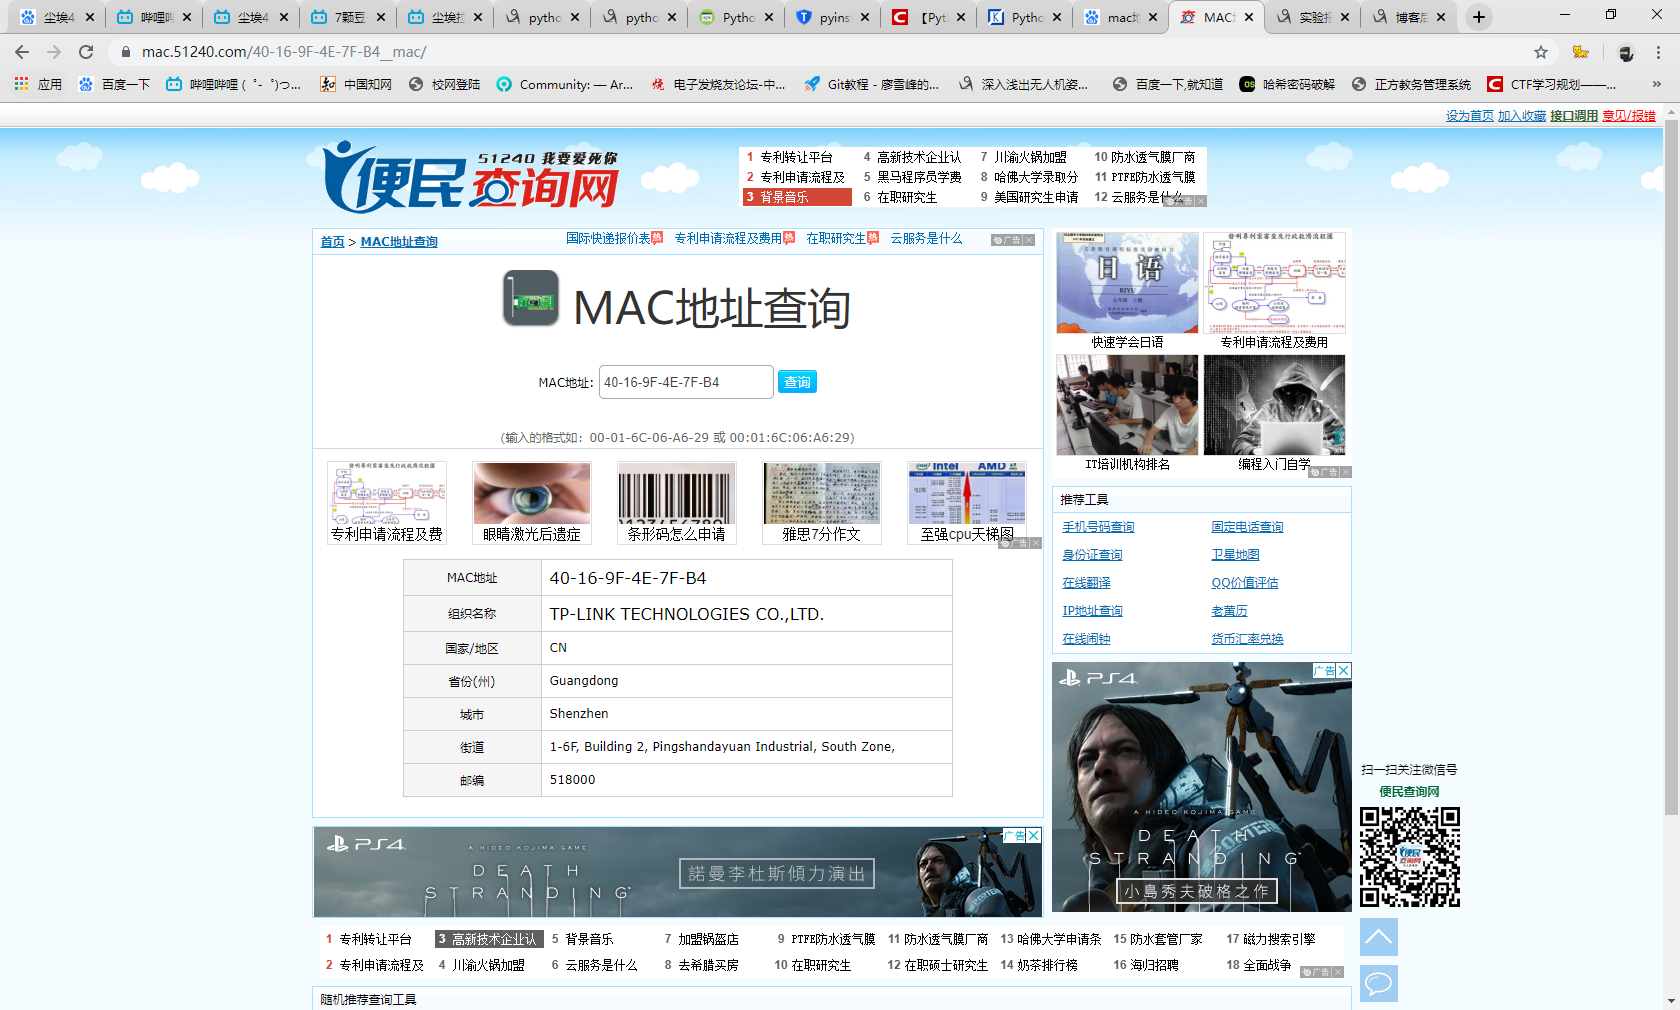Screen dimensions: 1680x1010
Task: Close the pyins browser tab
Action: point(865,17)
